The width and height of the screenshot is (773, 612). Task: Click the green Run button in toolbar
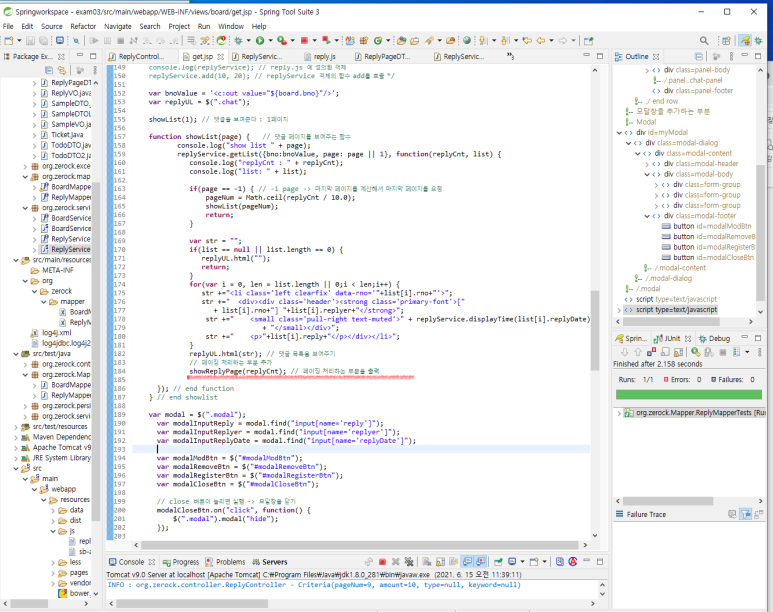pos(260,40)
